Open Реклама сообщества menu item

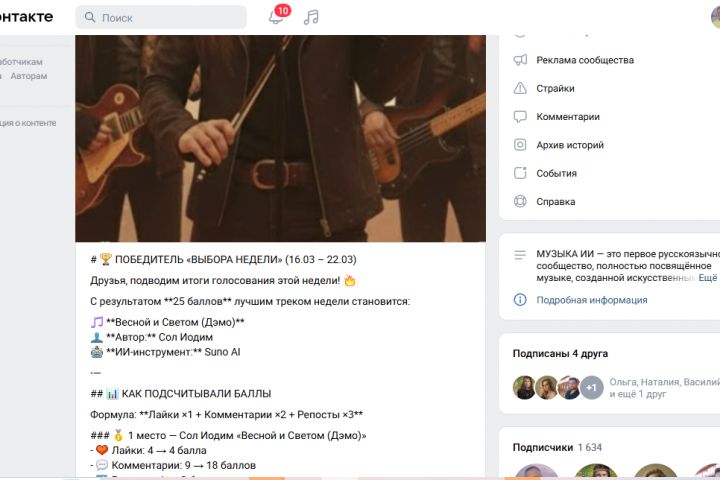coord(585,60)
